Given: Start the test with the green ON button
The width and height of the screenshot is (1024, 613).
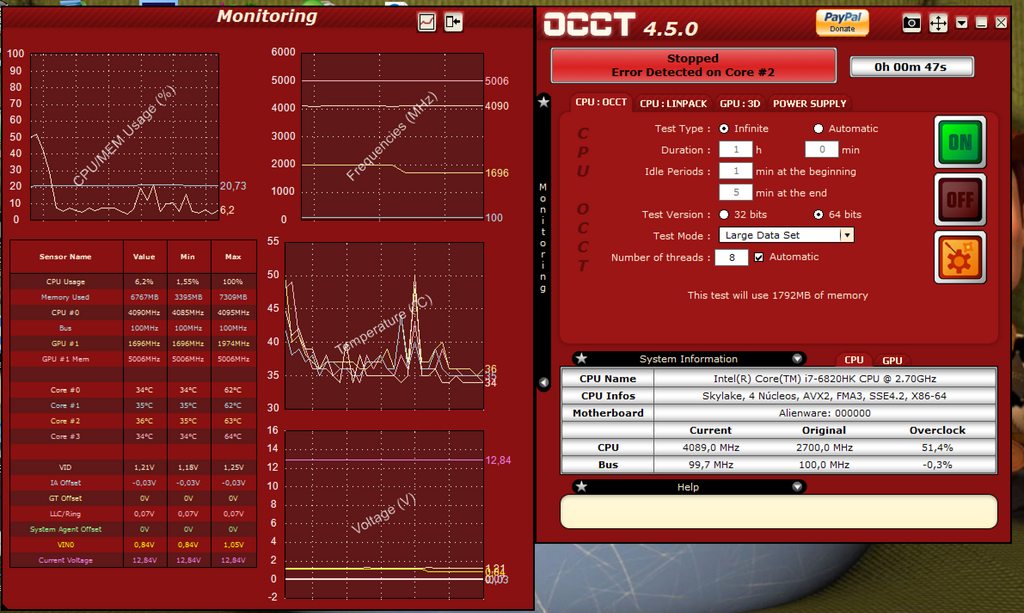Looking at the screenshot, I should (960, 142).
